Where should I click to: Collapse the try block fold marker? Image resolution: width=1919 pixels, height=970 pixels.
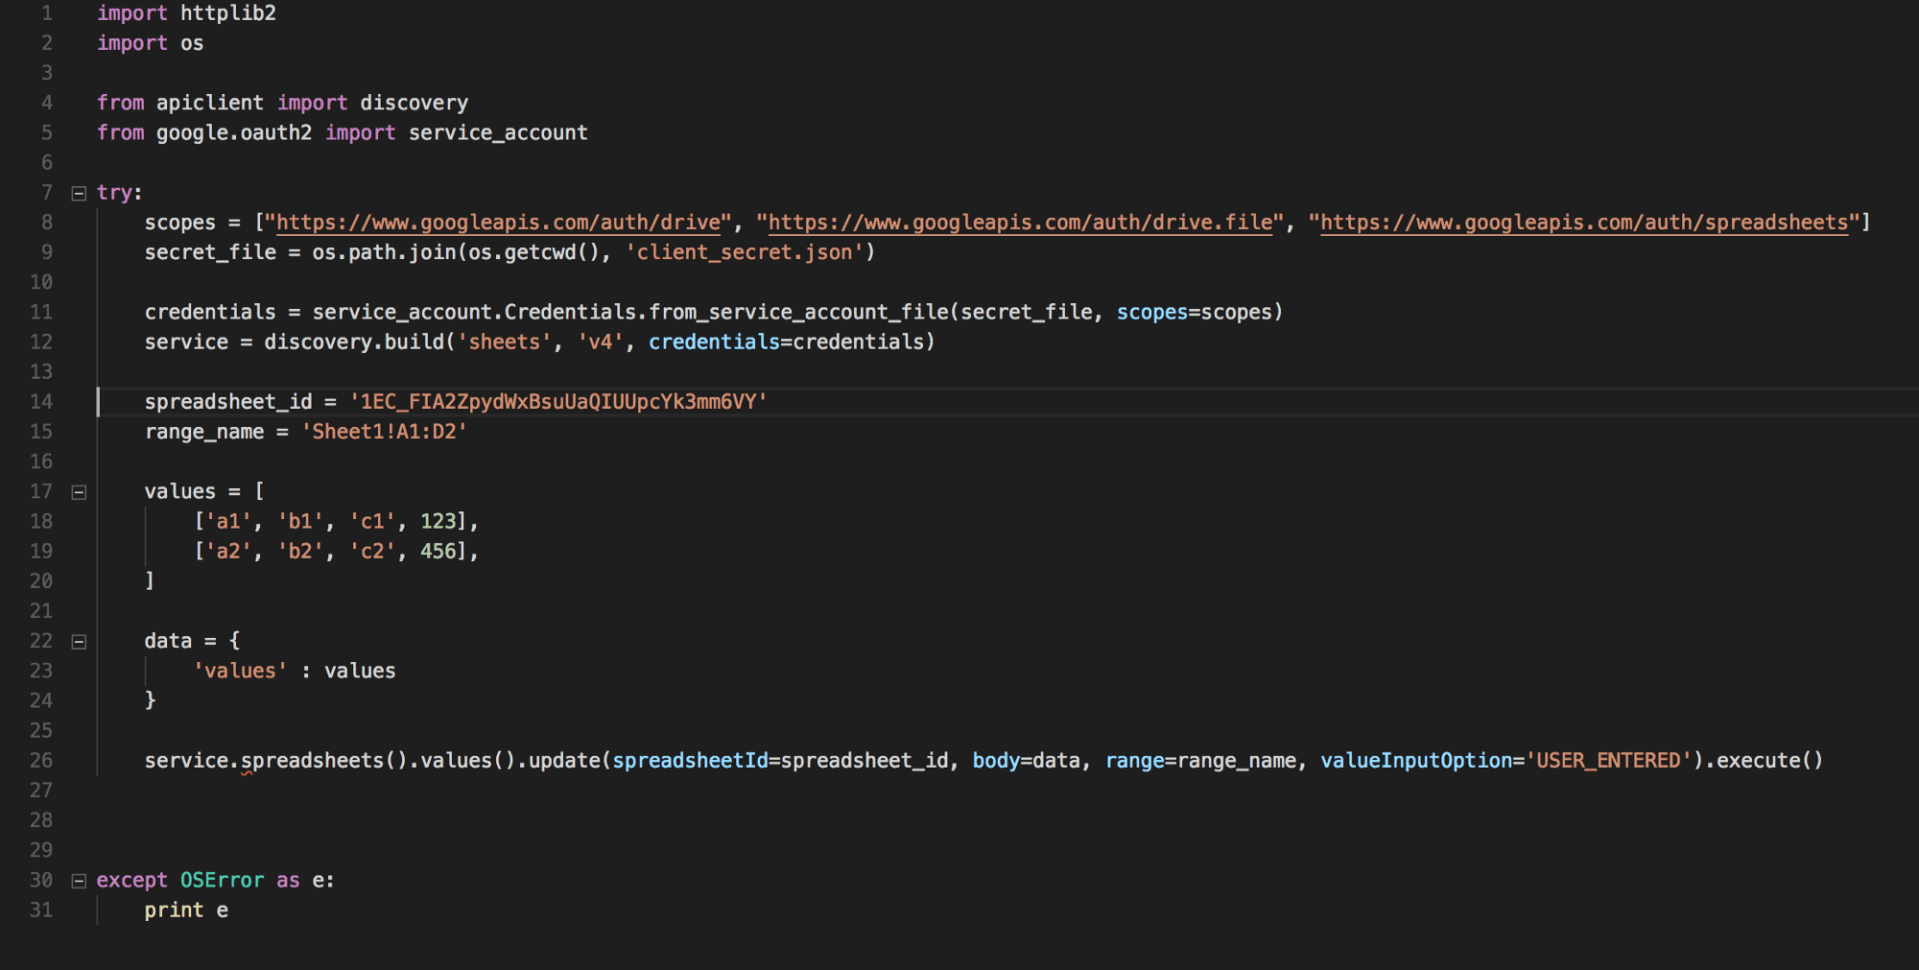tap(78, 192)
